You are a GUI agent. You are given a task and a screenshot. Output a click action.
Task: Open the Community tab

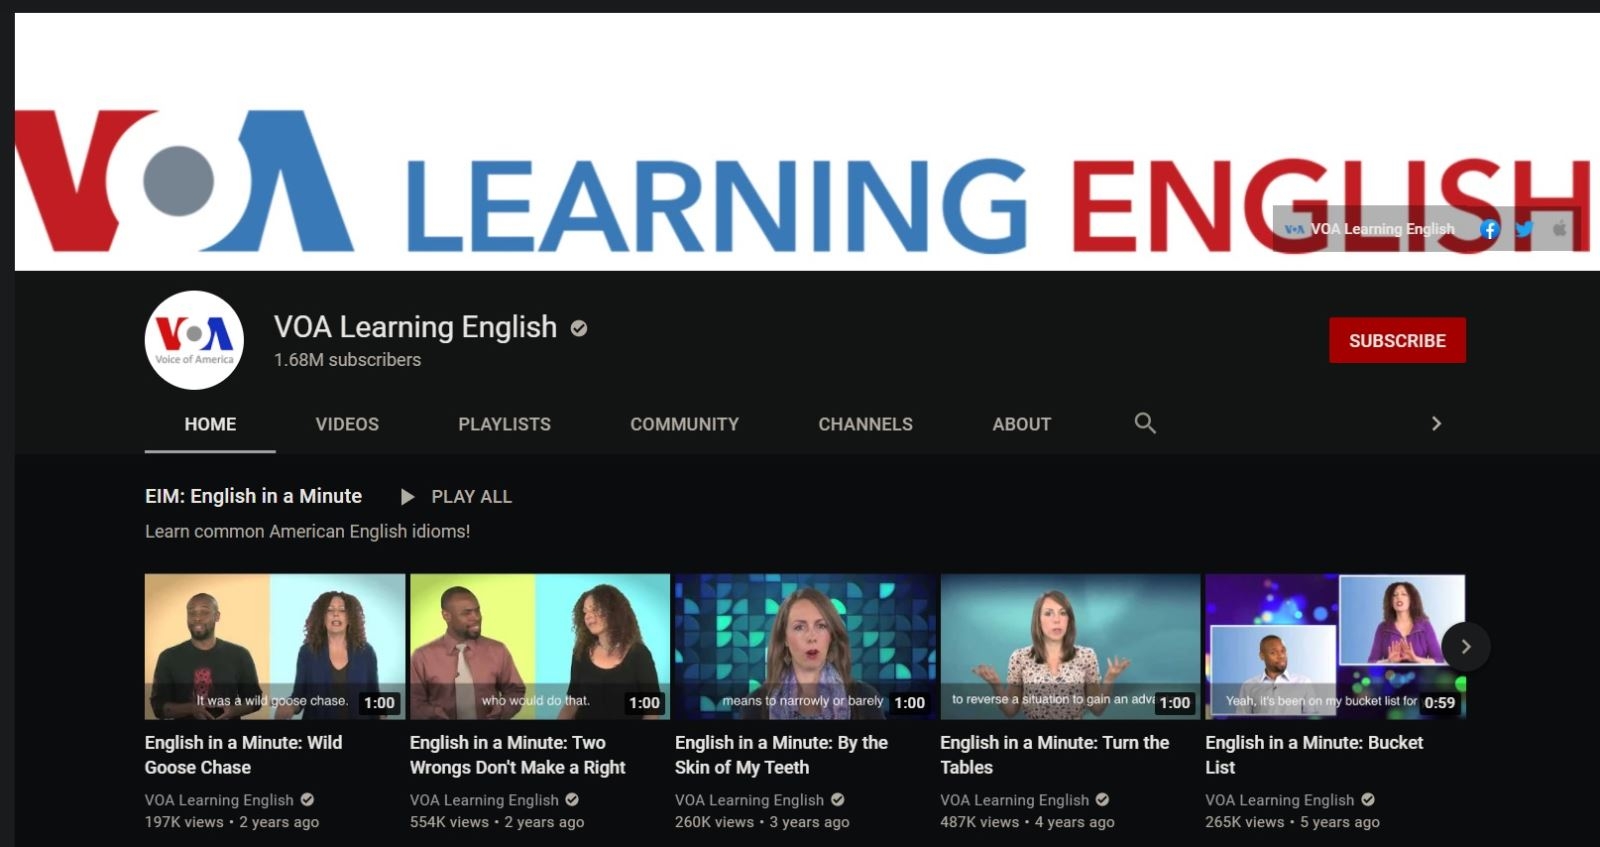[684, 424]
